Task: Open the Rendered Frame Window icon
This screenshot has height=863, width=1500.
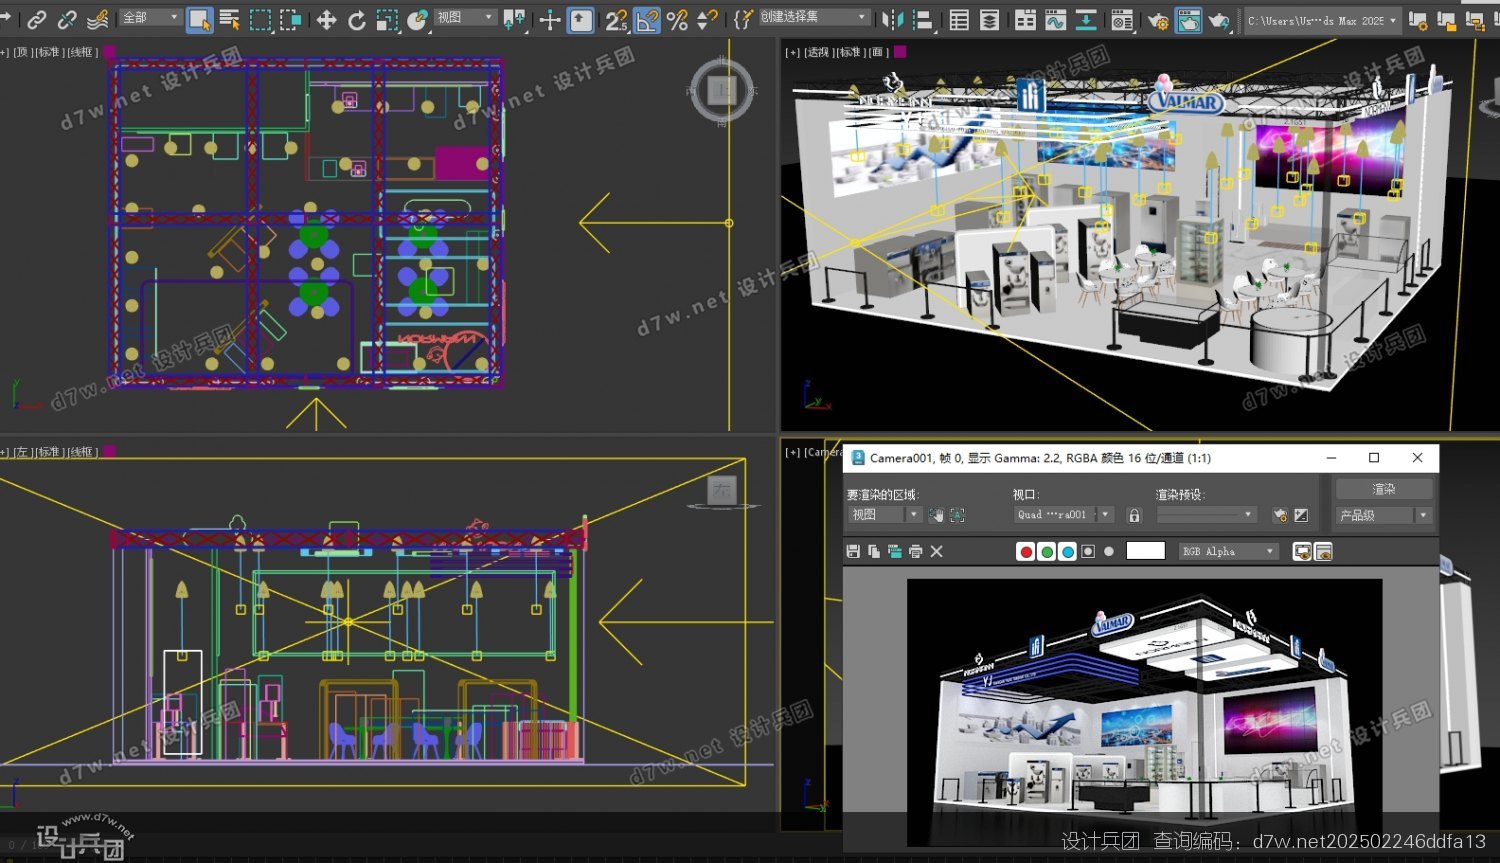Action: 1188,19
